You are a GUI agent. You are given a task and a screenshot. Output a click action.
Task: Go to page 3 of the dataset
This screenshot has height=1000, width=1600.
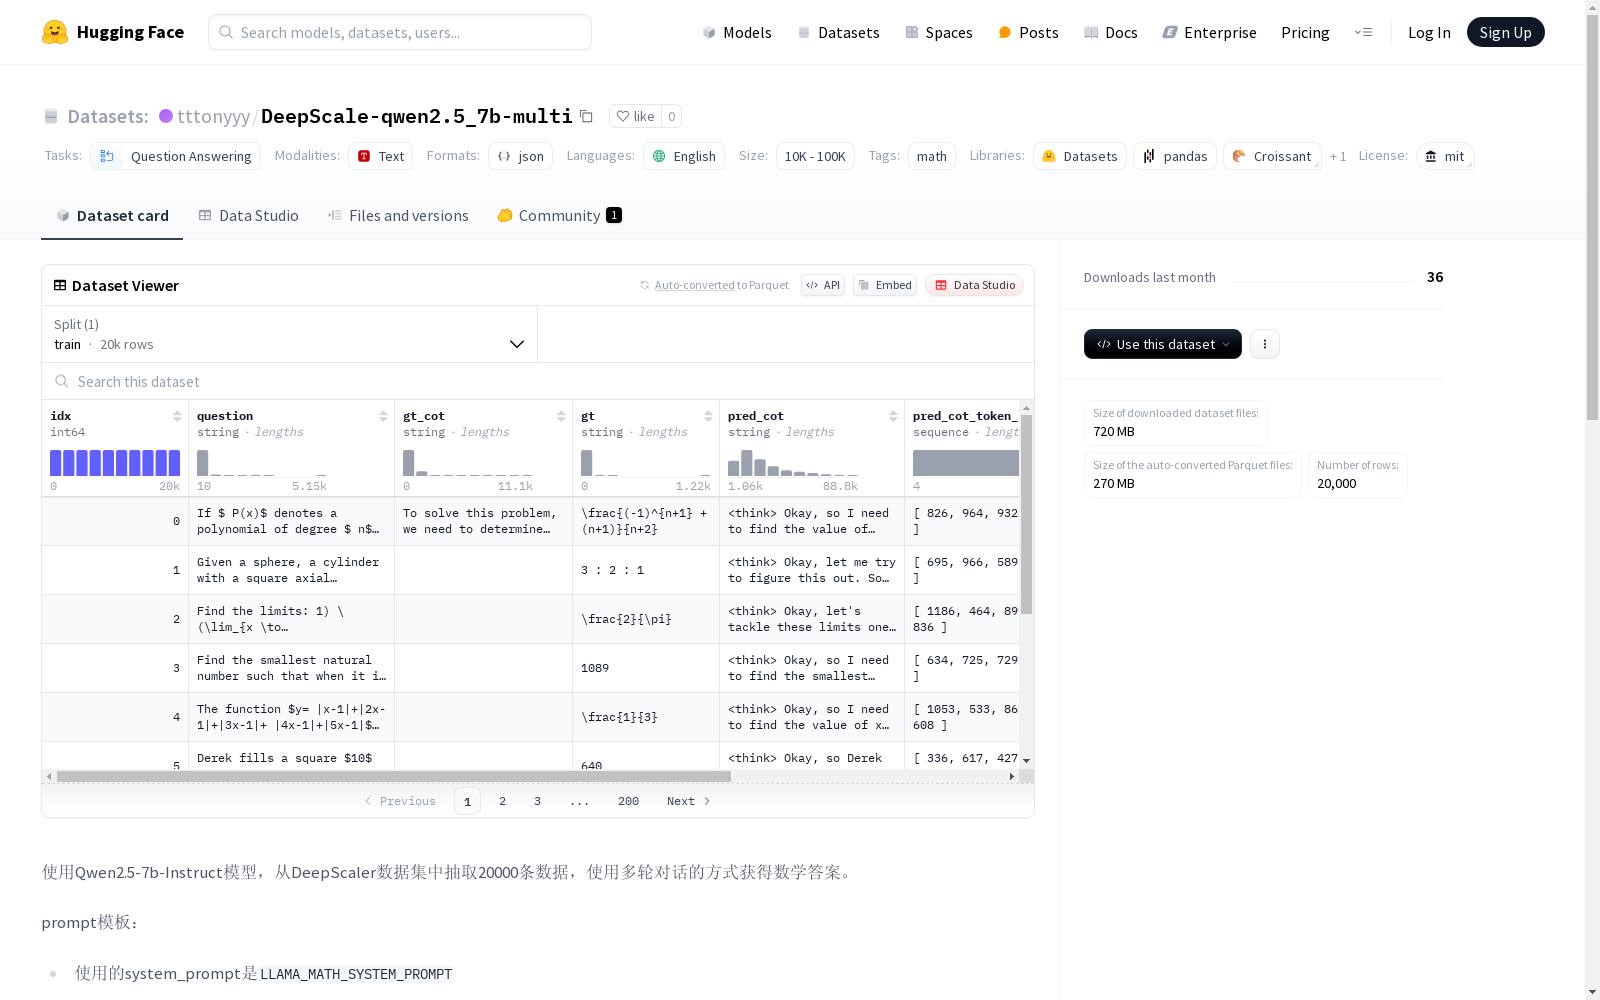pyautogui.click(x=537, y=801)
